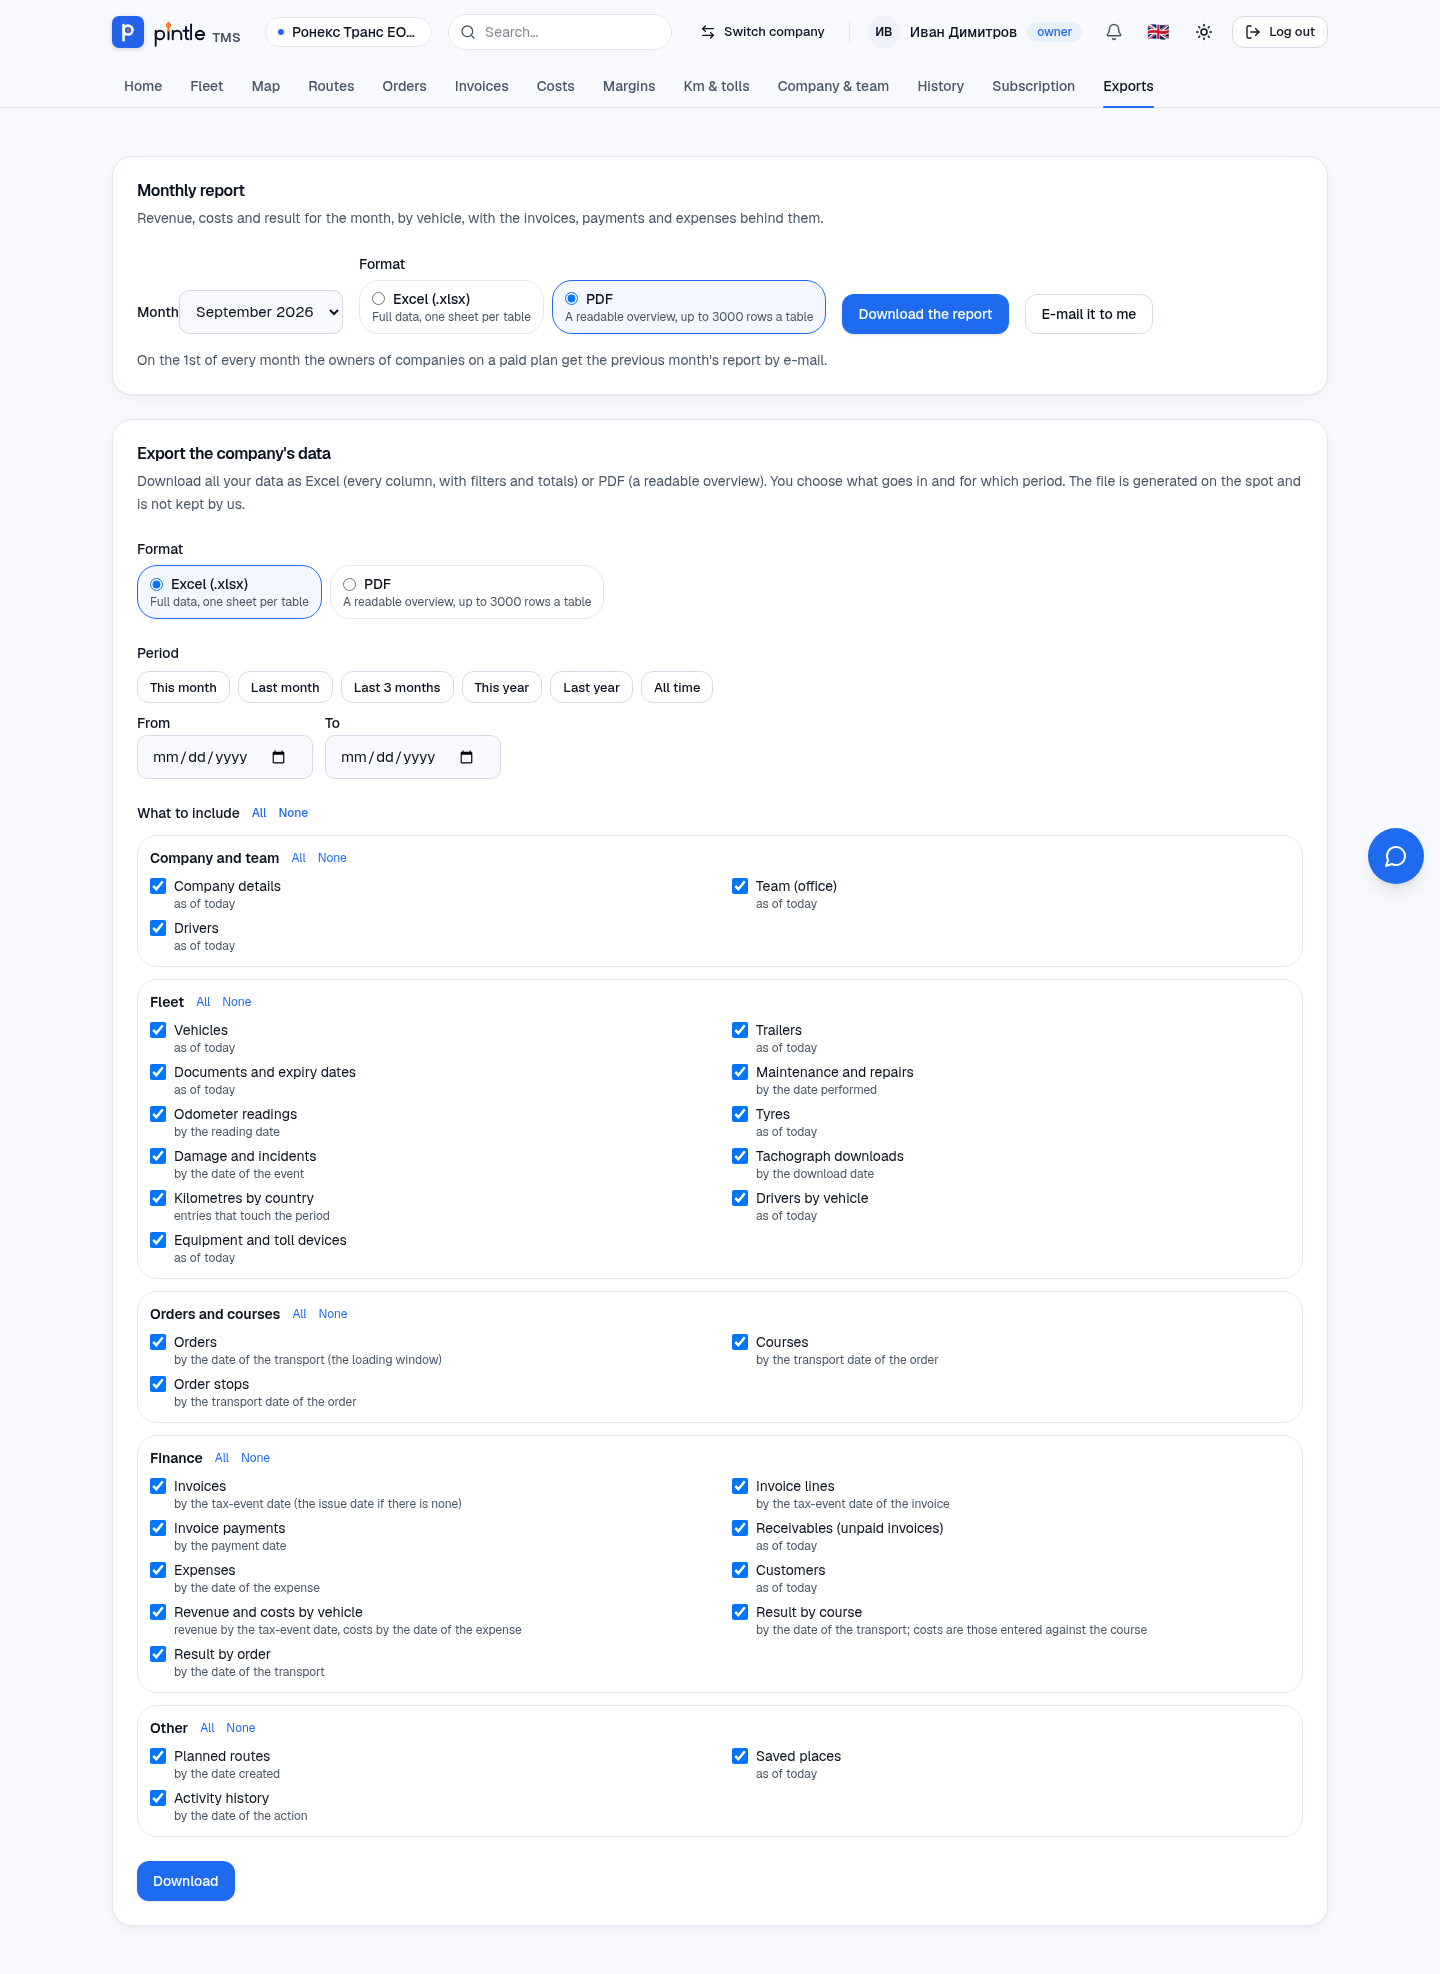Open the Роnекс Транс company selector
The width and height of the screenshot is (1440, 1974).
tap(348, 32)
